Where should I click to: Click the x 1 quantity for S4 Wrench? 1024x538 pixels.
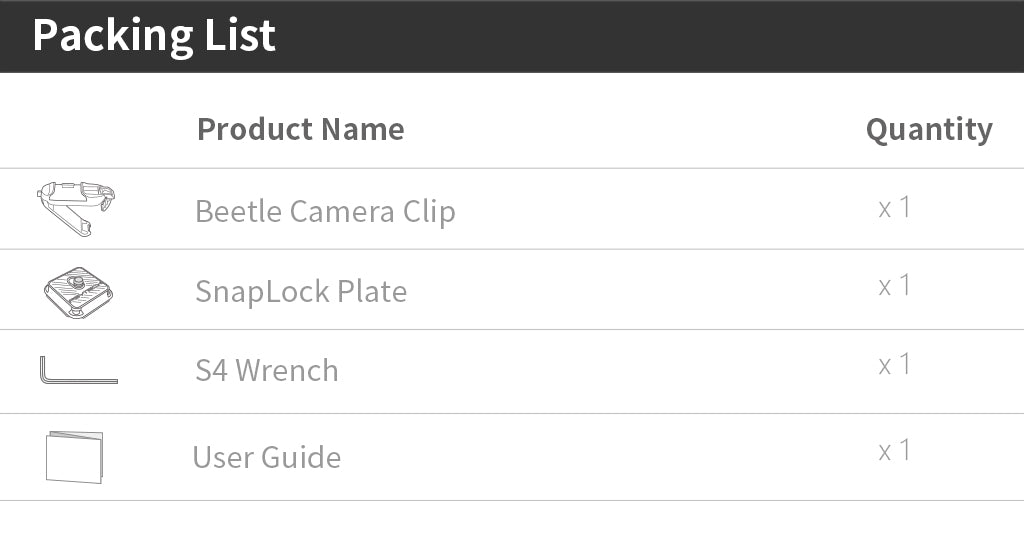pos(895,365)
